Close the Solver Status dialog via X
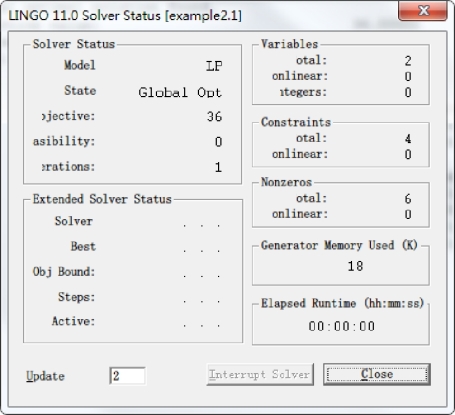455x415 pixels. coord(423,11)
